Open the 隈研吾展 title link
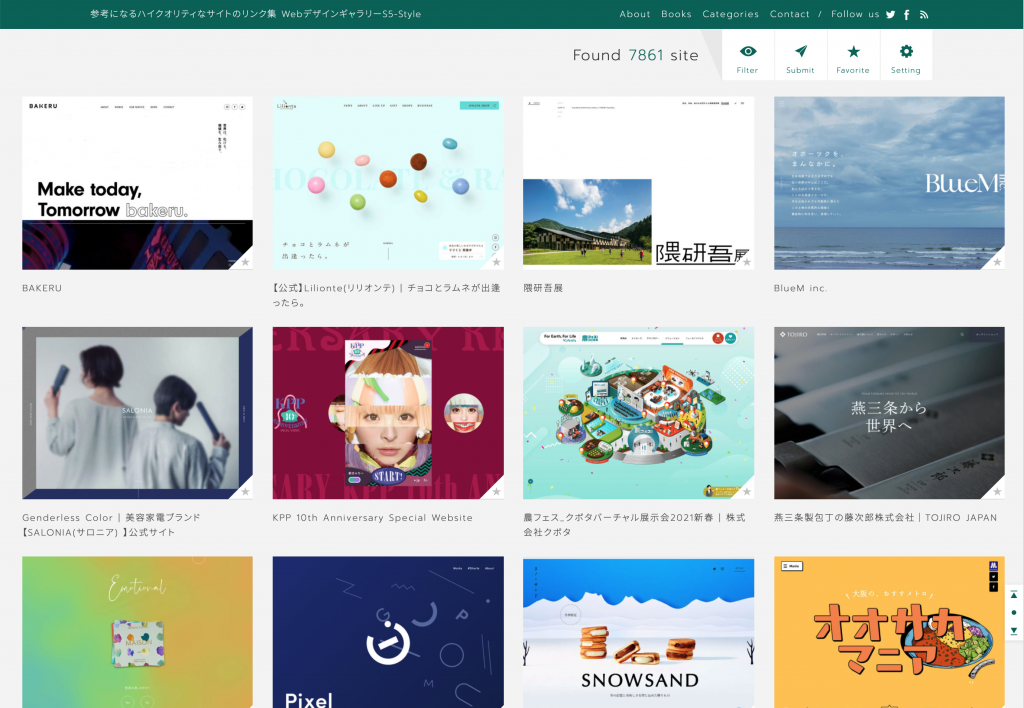The height and width of the screenshot is (708, 1024). (x=543, y=288)
